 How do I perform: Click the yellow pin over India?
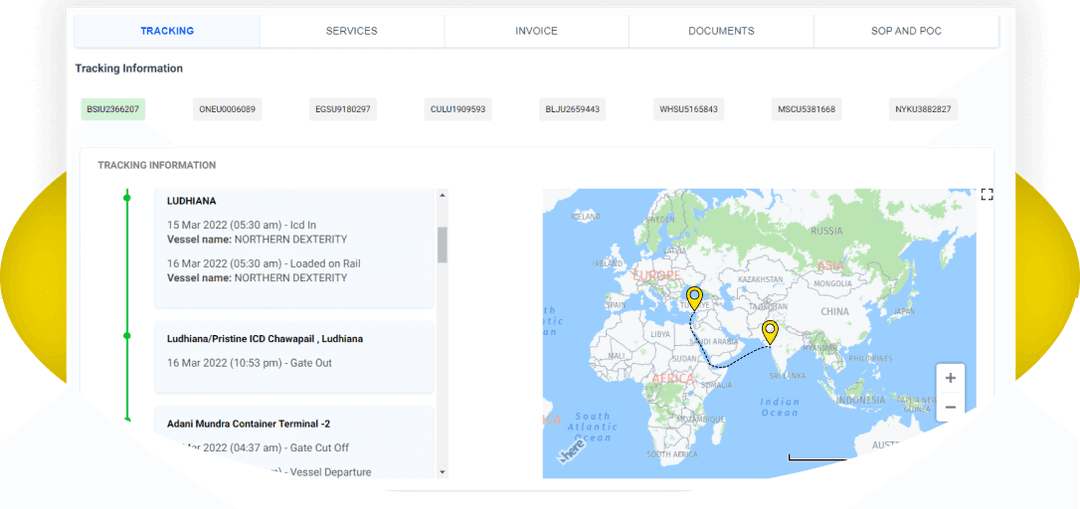tap(769, 331)
